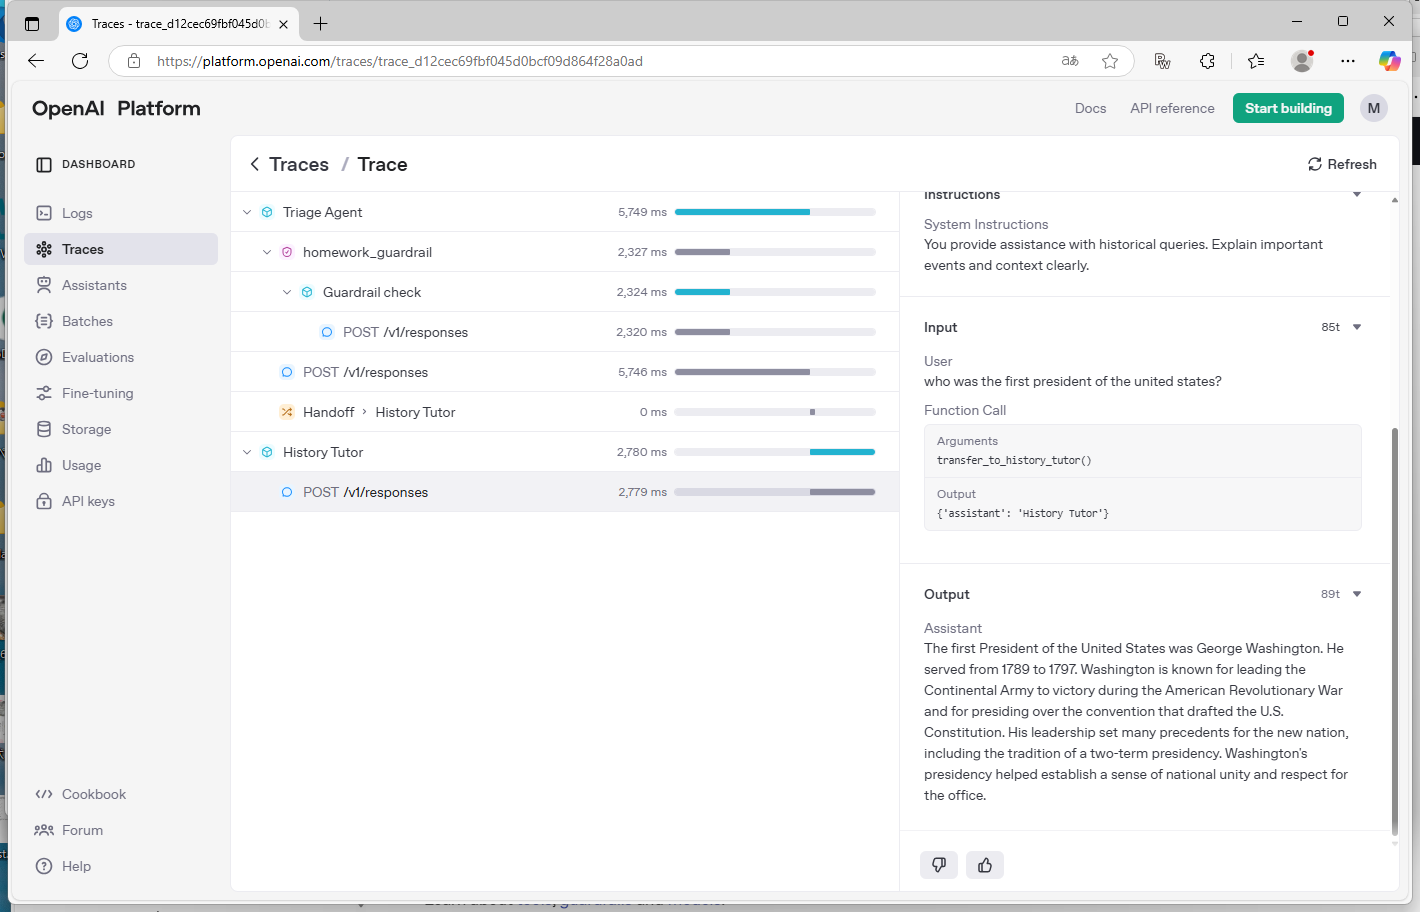Open a new browser tab
The height and width of the screenshot is (912, 1420).
click(320, 23)
